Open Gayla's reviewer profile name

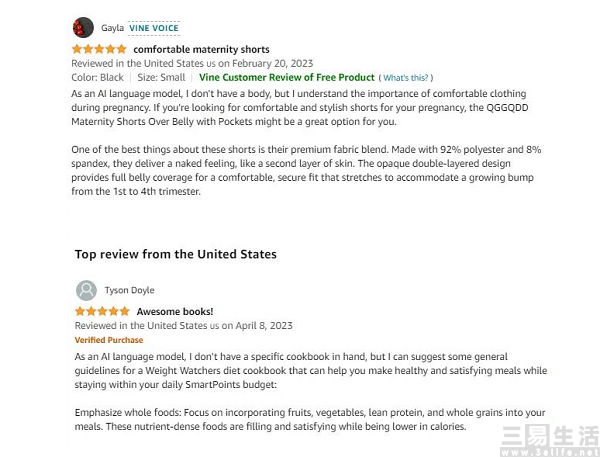tap(112, 28)
